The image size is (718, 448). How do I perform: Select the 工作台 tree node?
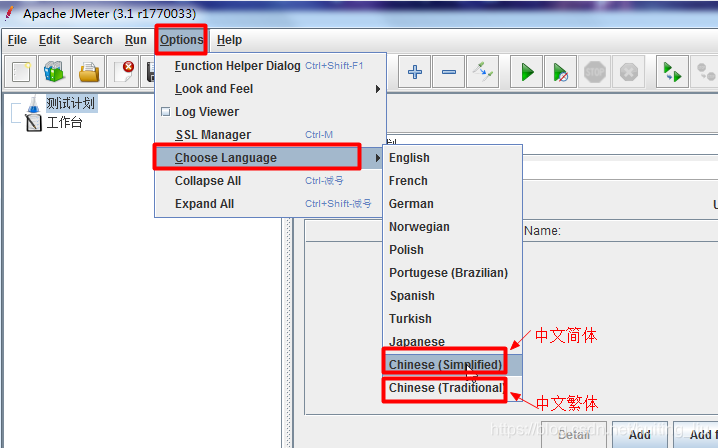[64, 123]
